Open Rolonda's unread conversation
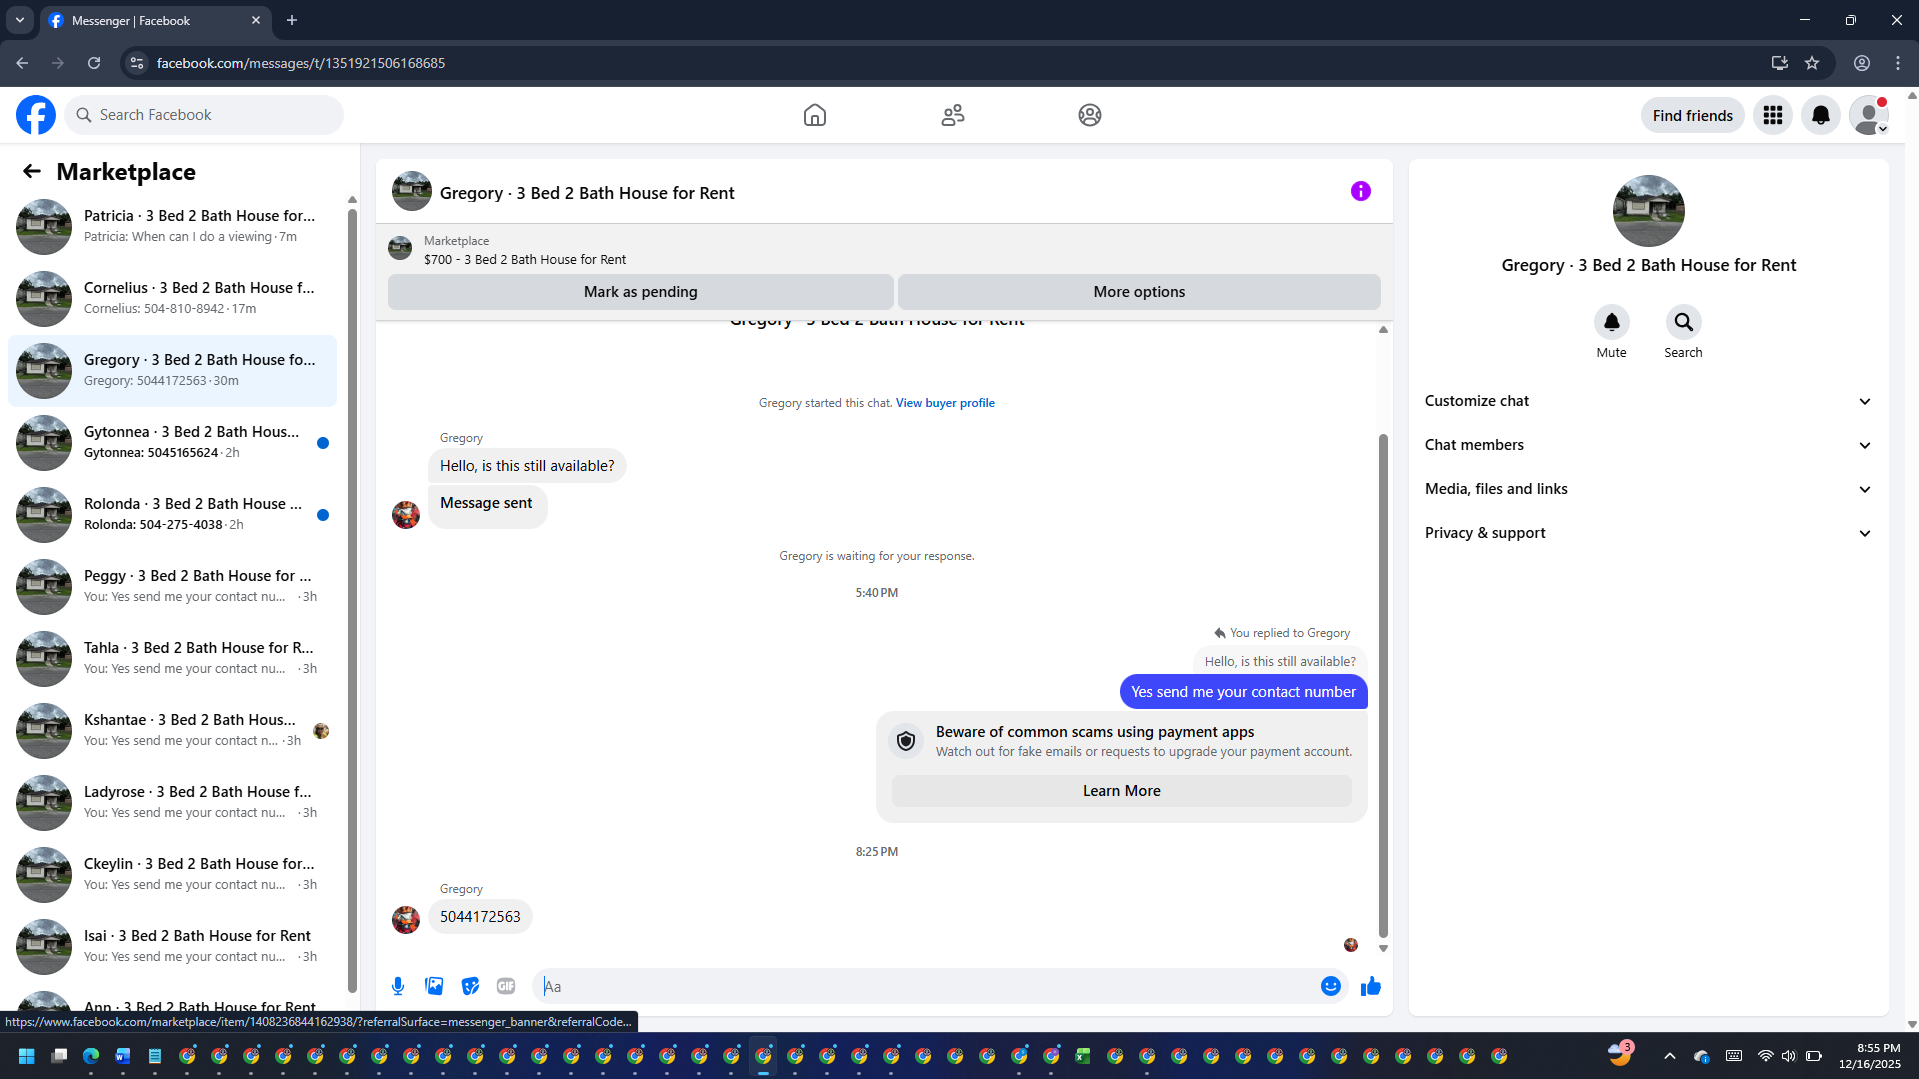Image resolution: width=1919 pixels, height=1079 pixels. [x=172, y=514]
